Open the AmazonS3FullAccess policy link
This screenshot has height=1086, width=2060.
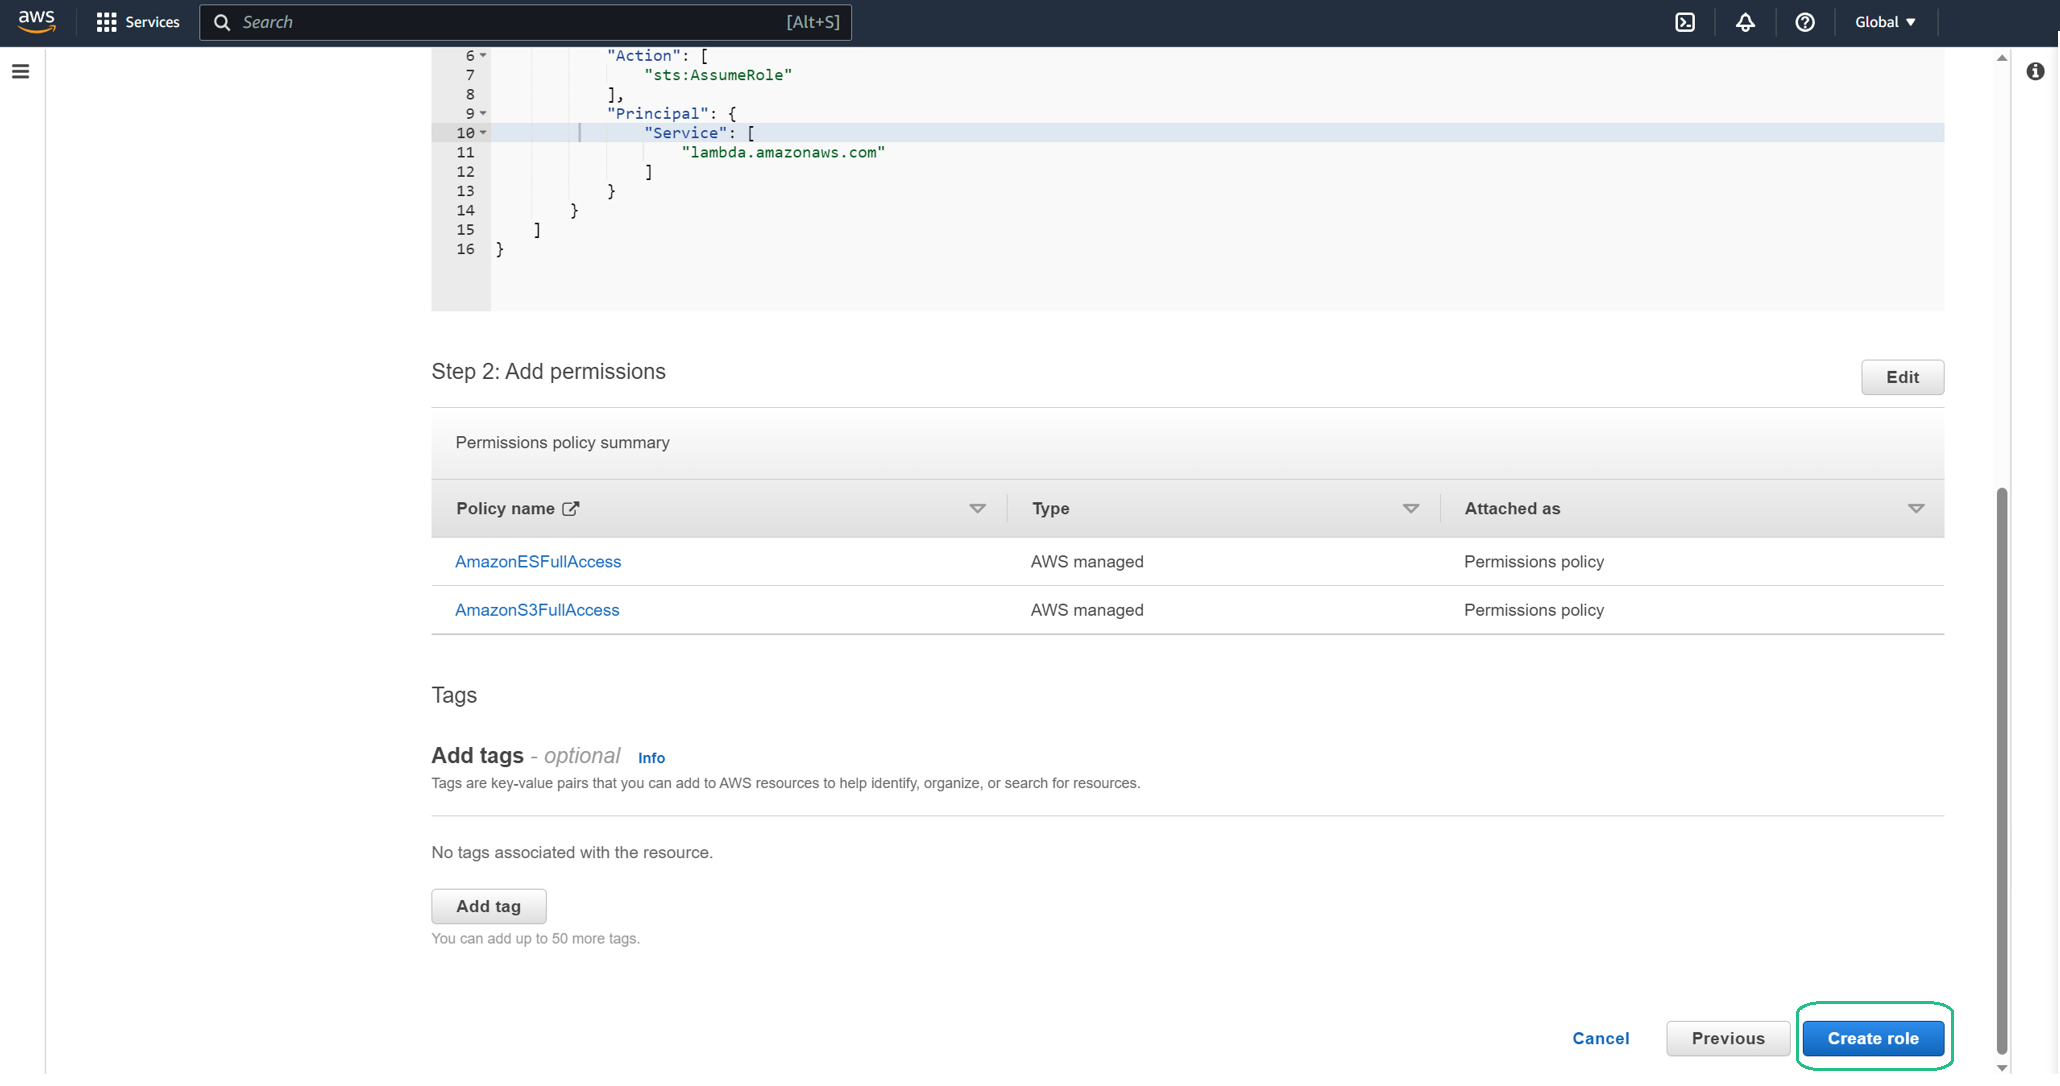point(537,610)
